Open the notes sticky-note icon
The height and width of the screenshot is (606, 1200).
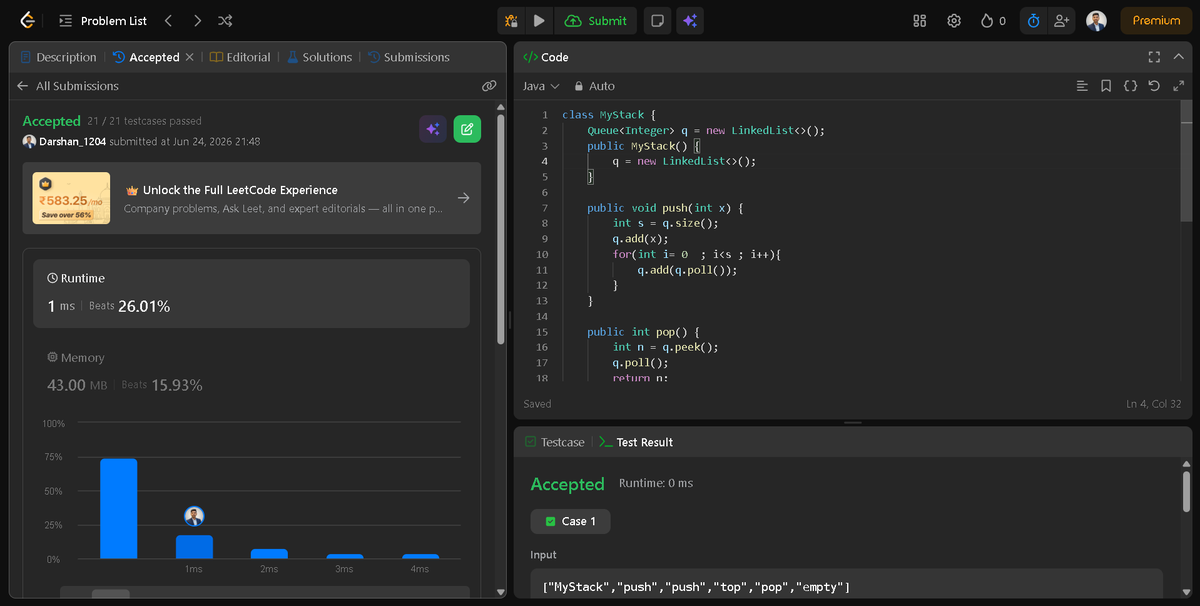[656, 20]
